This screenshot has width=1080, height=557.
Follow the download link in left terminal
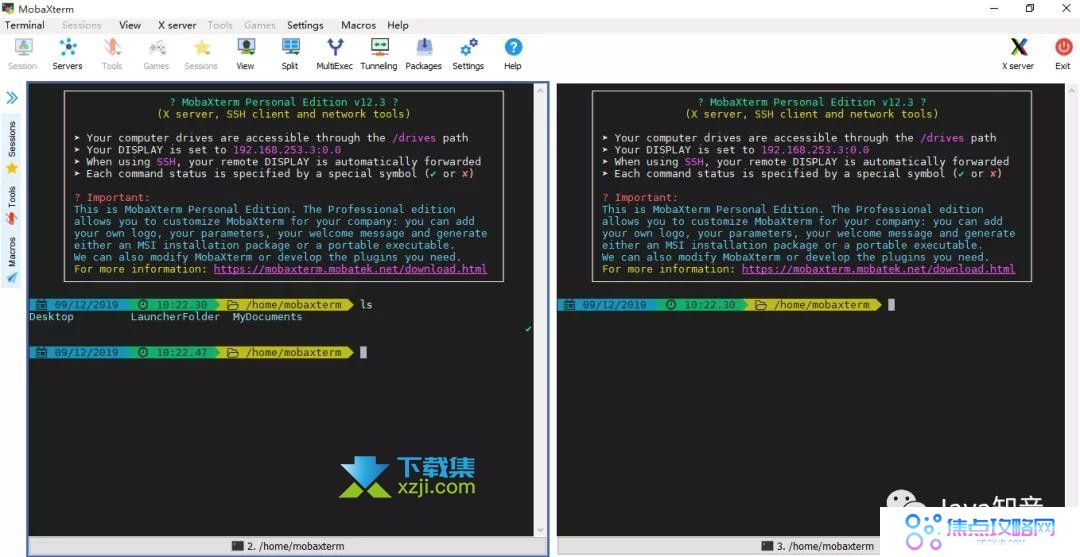(350, 269)
